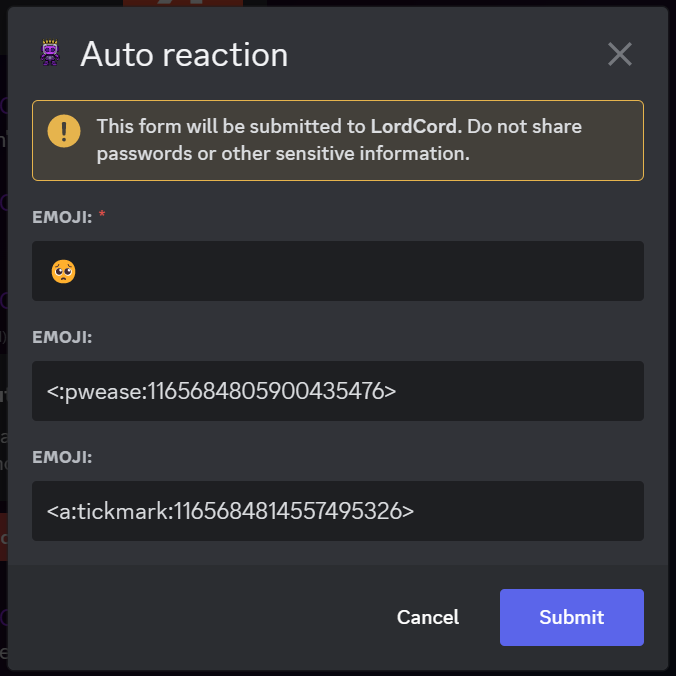Click the Auto reaction title text

(x=184, y=54)
